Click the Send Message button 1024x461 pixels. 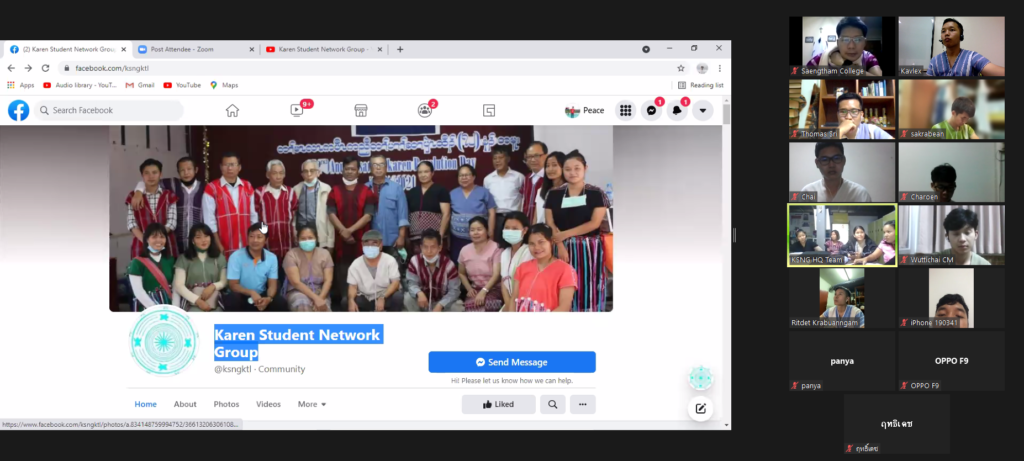pos(512,362)
